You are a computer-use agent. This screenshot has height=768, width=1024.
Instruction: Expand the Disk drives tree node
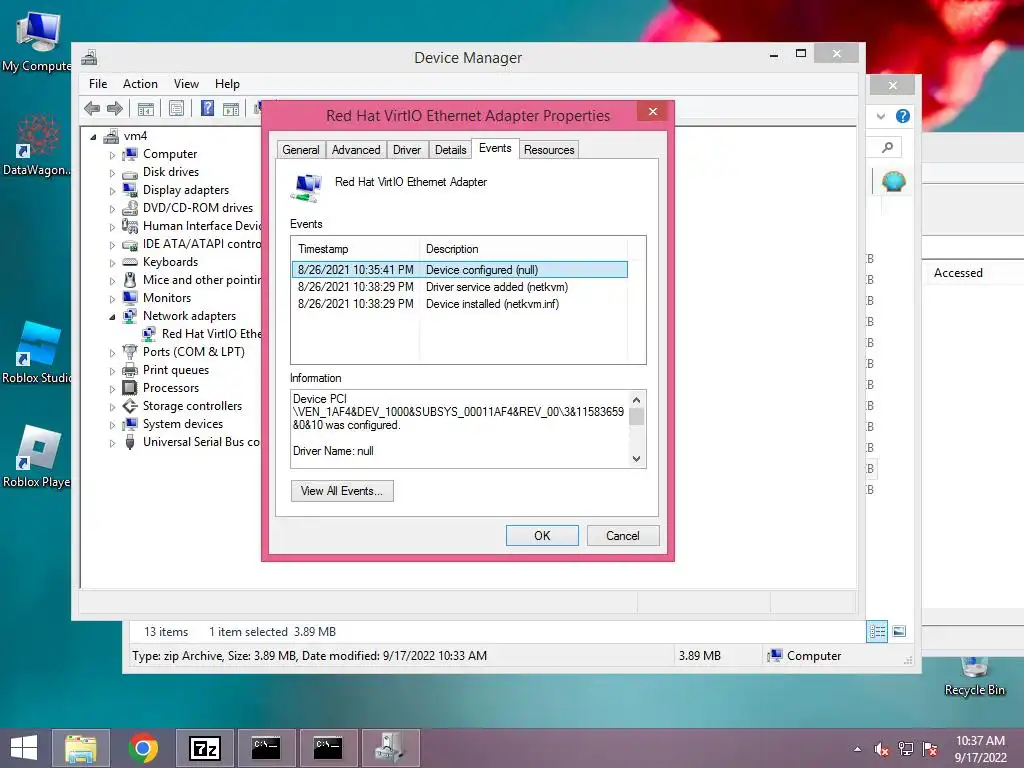(112, 173)
